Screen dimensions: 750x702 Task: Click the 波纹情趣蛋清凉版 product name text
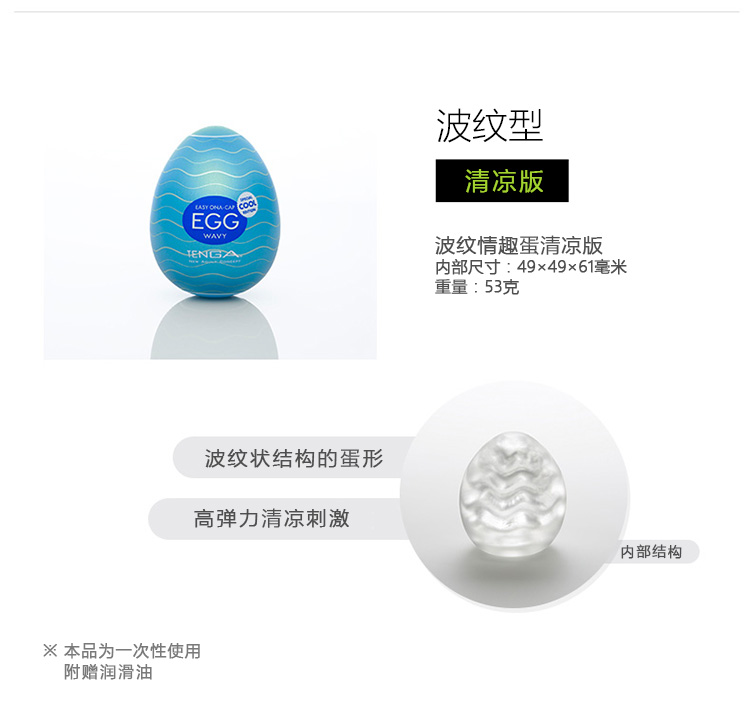tap(518, 246)
